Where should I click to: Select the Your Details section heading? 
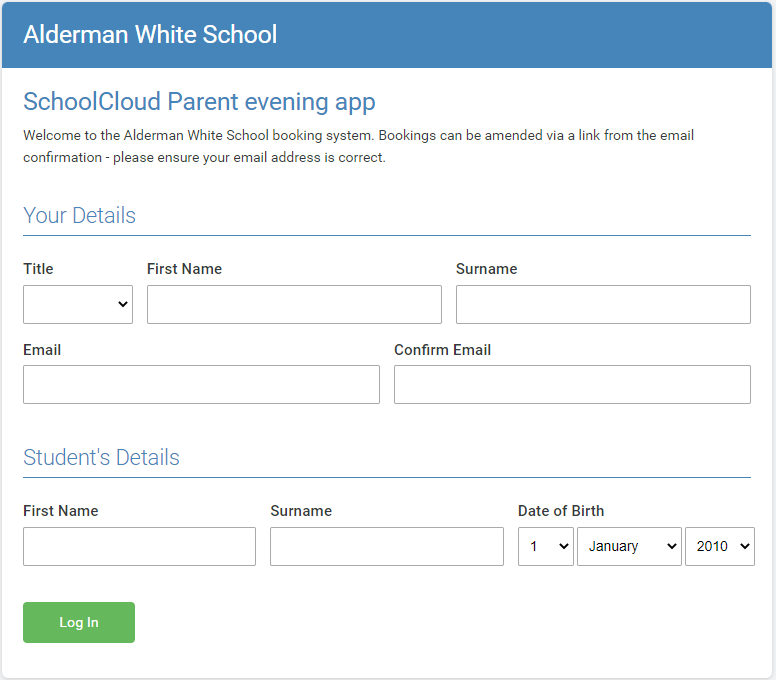click(79, 215)
